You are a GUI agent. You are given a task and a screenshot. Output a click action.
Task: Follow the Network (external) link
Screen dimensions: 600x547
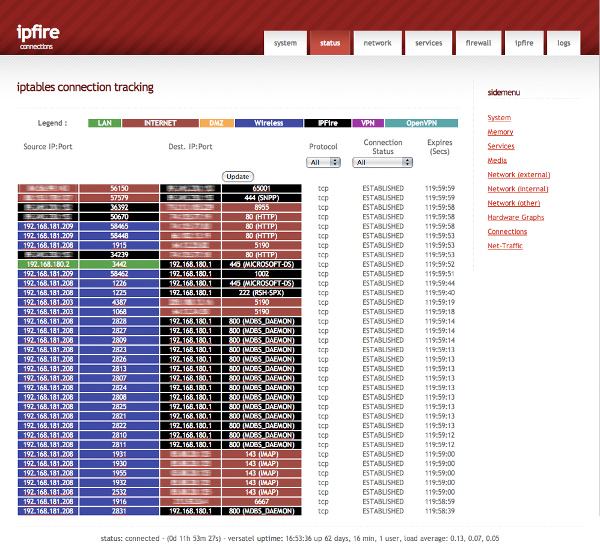coord(519,174)
